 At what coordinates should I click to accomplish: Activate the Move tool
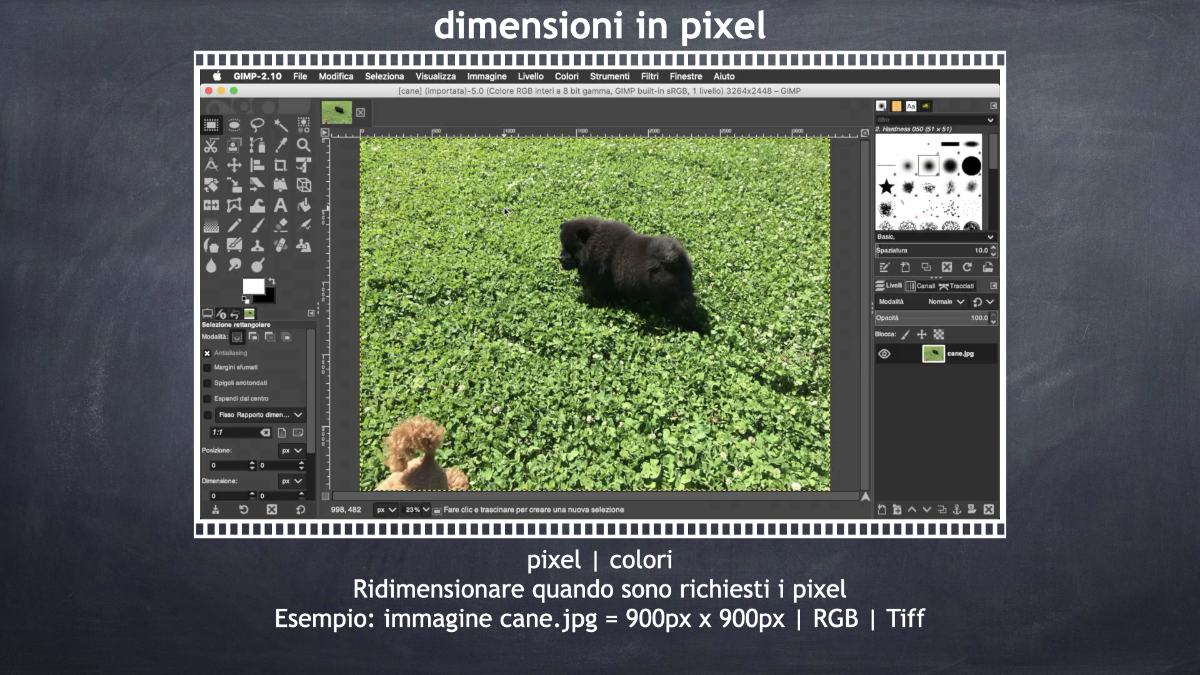234,165
